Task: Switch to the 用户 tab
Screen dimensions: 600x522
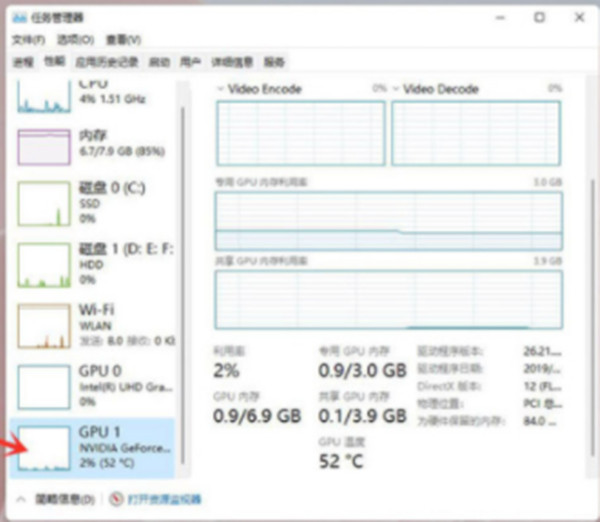Action: pyautogui.click(x=190, y=62)
